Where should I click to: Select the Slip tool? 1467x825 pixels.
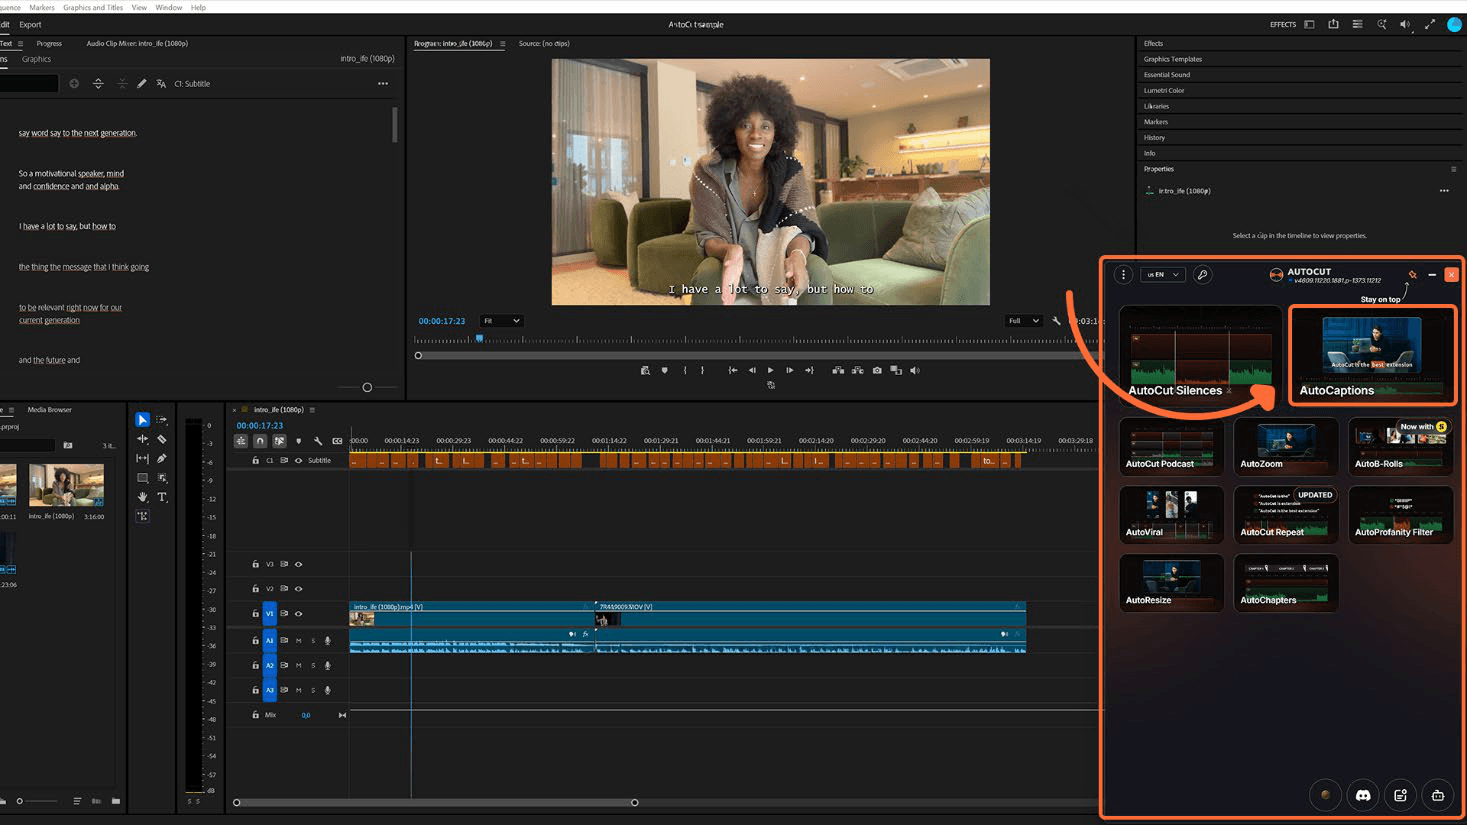tap(142, 458)
